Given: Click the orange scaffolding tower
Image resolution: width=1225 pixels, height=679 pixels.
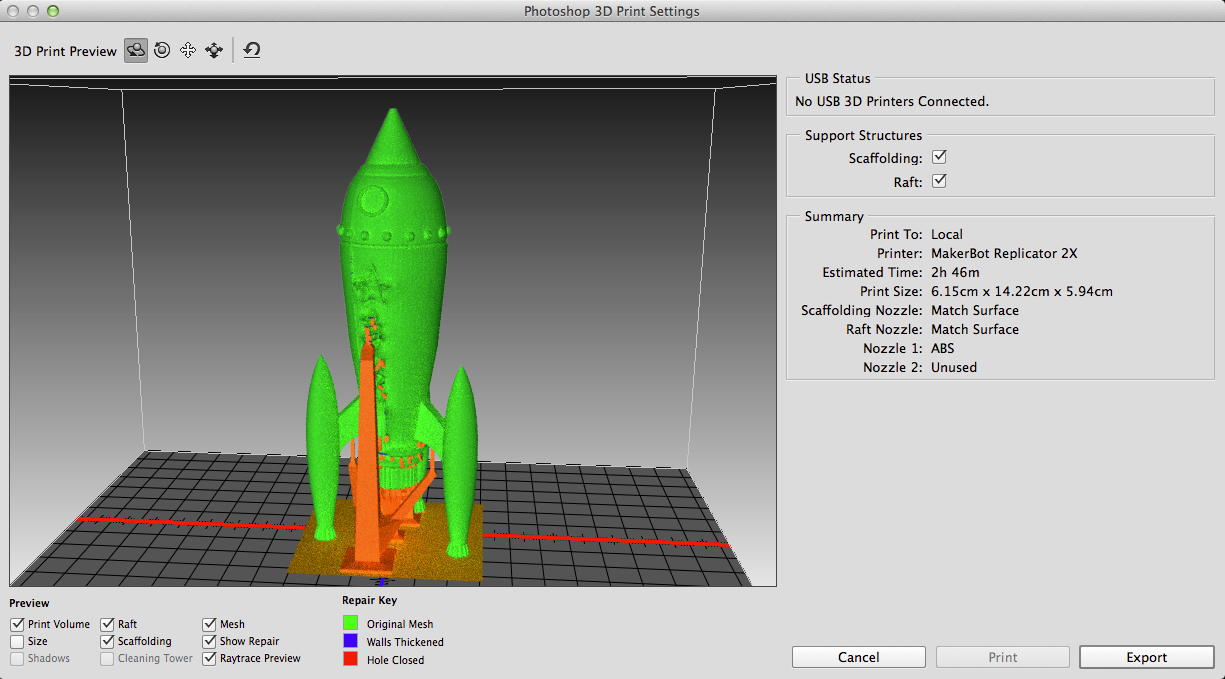Looking at the screenshot, I should pos(368,450).
